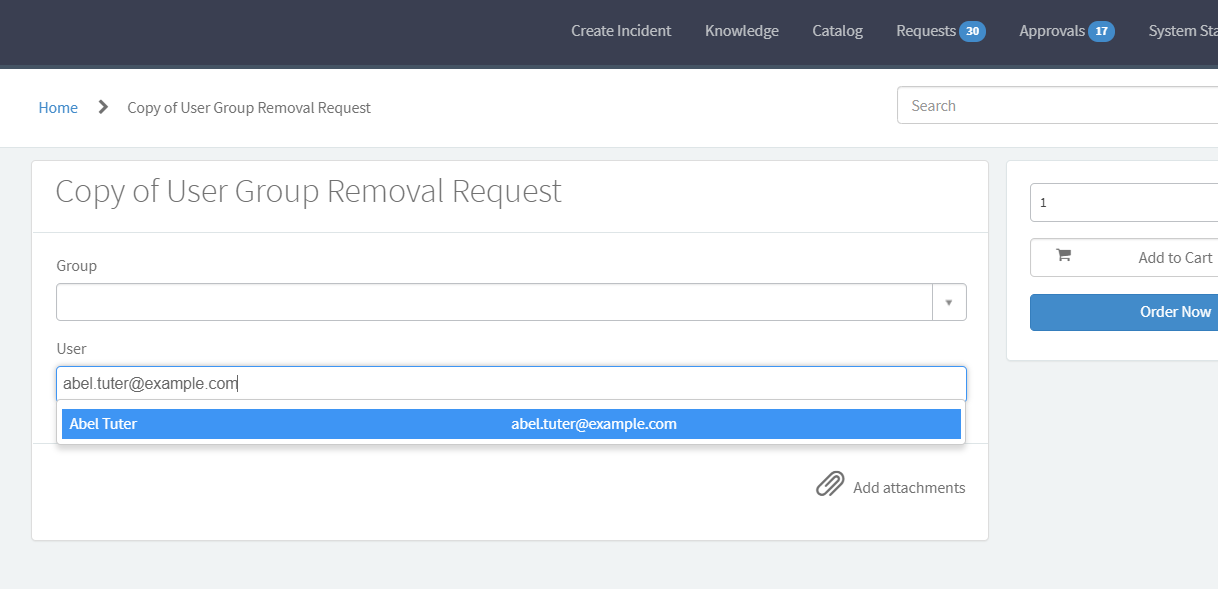Screen dimensions: 1218x589
Task: Focus the Search input field
Action: (x=1057, y=106)
